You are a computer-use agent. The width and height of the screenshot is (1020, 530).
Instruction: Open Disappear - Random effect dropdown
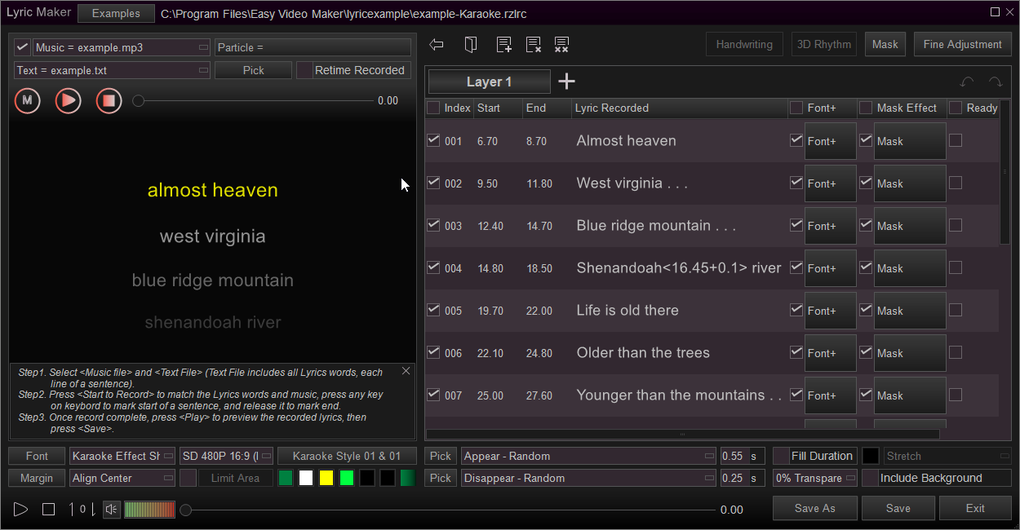pos(588,478)
